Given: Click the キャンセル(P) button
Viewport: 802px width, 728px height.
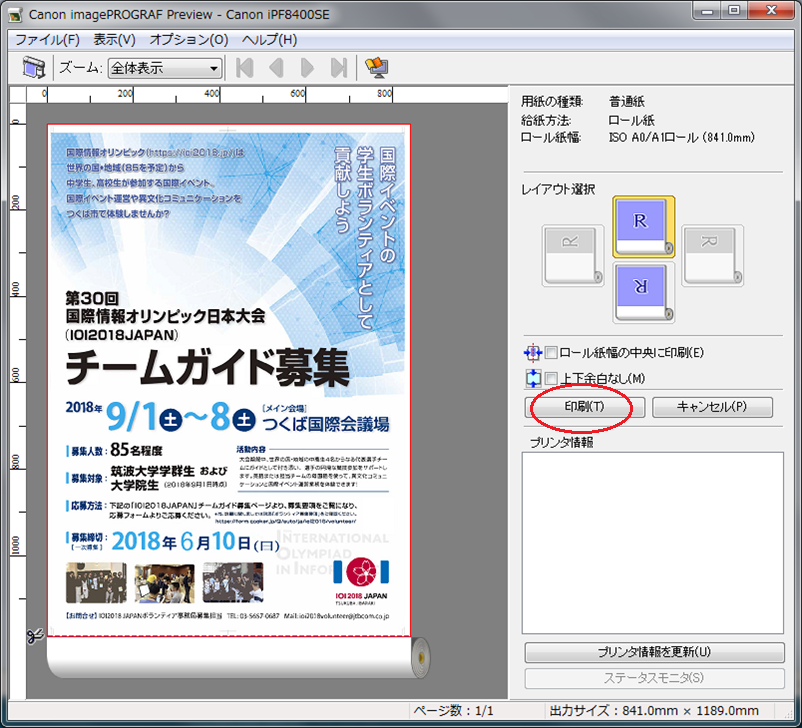Looking at the screenshot, I should point(712,407).
